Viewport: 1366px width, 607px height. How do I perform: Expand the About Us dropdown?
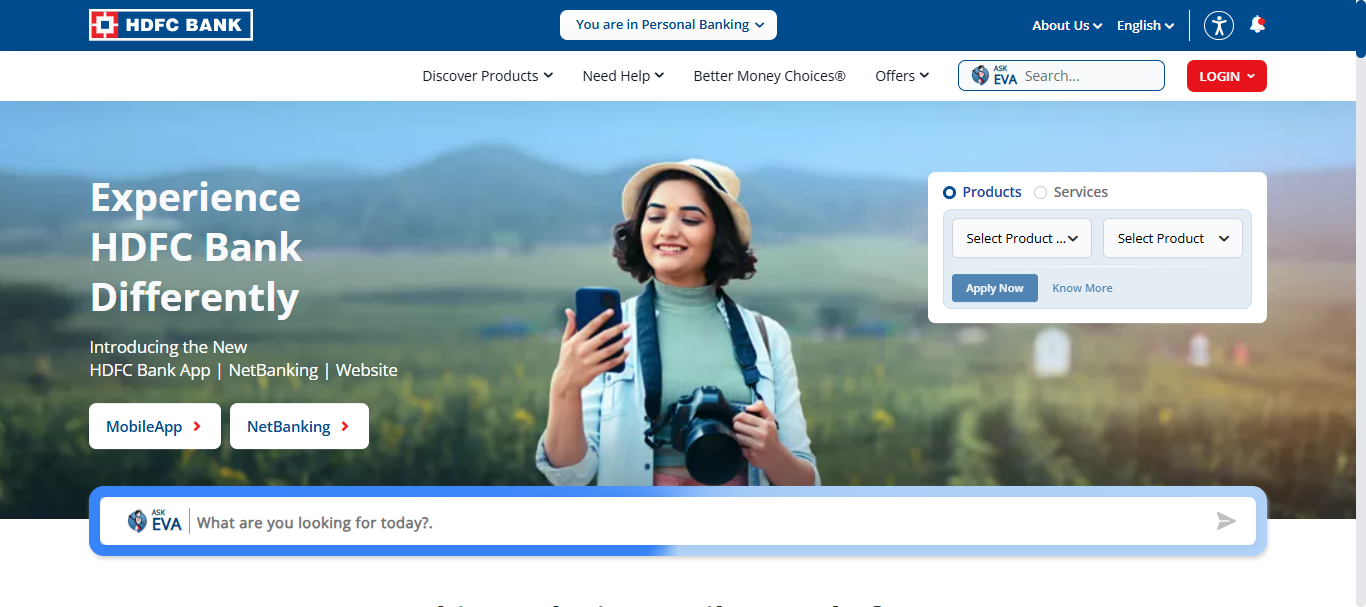click(1067, 26)
